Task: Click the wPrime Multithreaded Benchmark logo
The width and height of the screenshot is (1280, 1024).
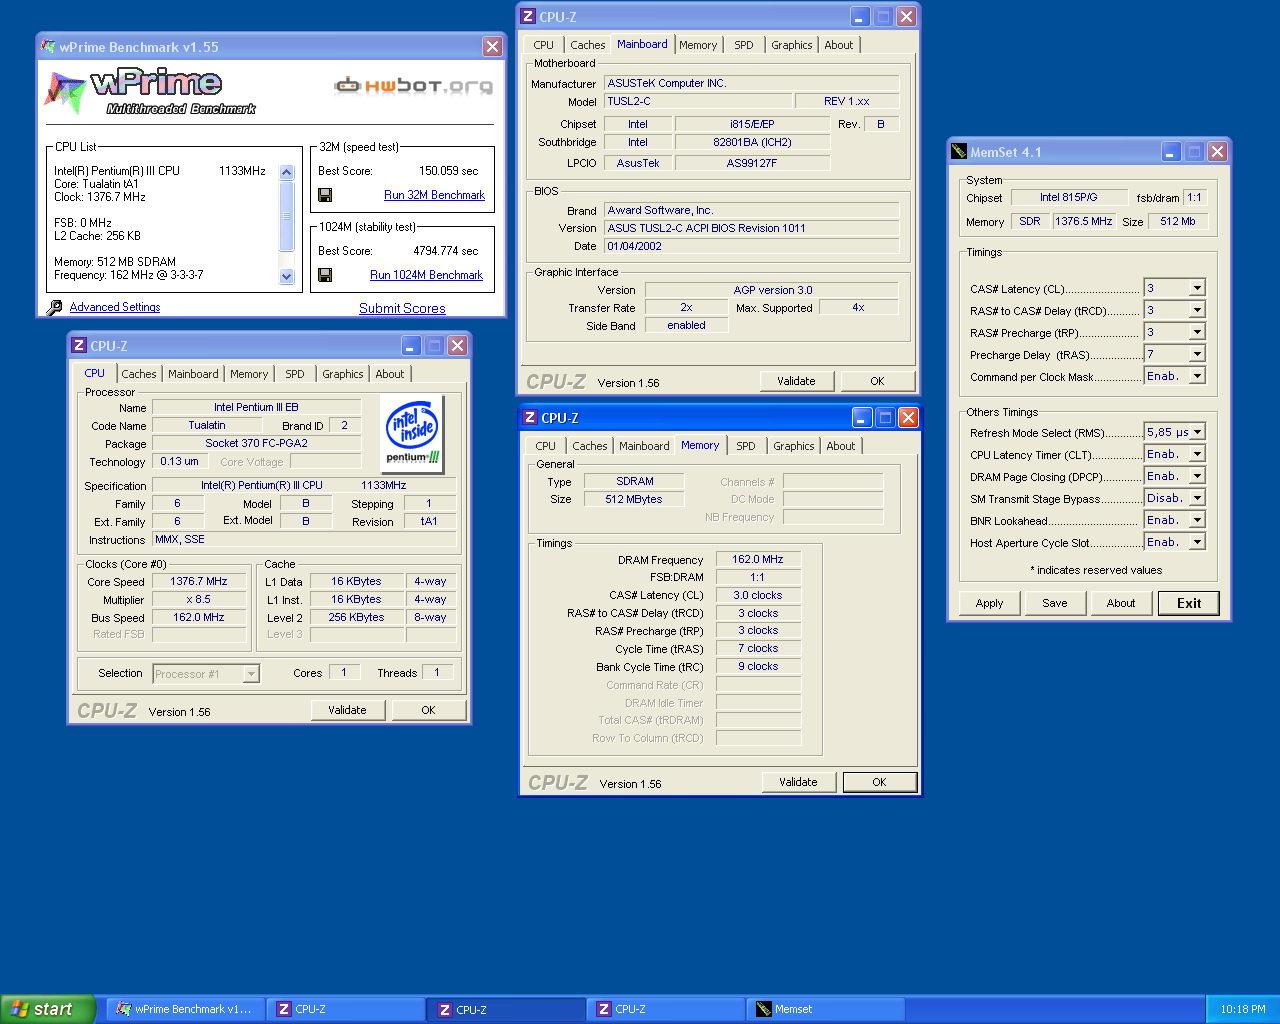Action: [x=150, y=92]
